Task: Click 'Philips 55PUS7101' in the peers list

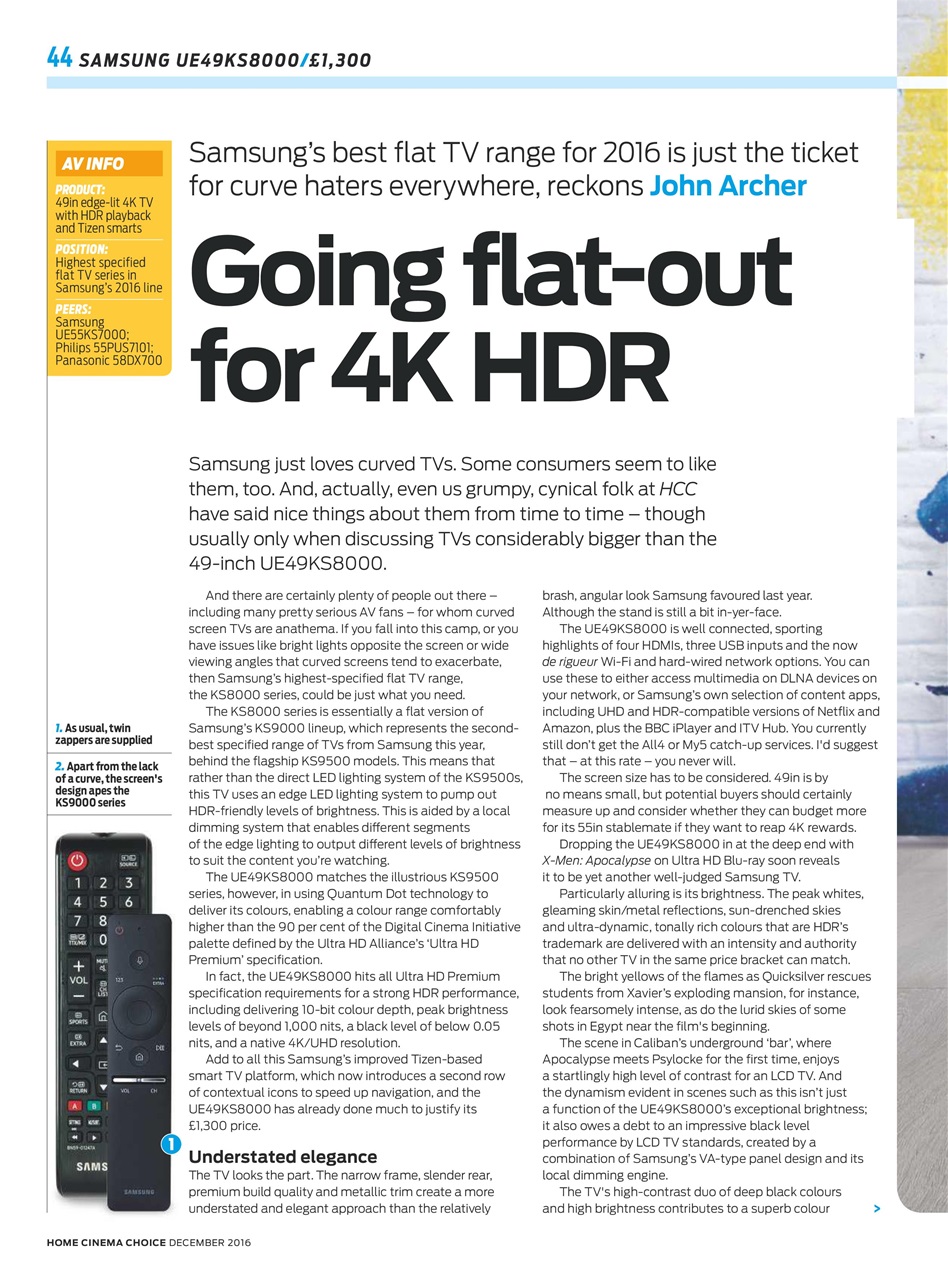Action: click(x=104, y=348)
